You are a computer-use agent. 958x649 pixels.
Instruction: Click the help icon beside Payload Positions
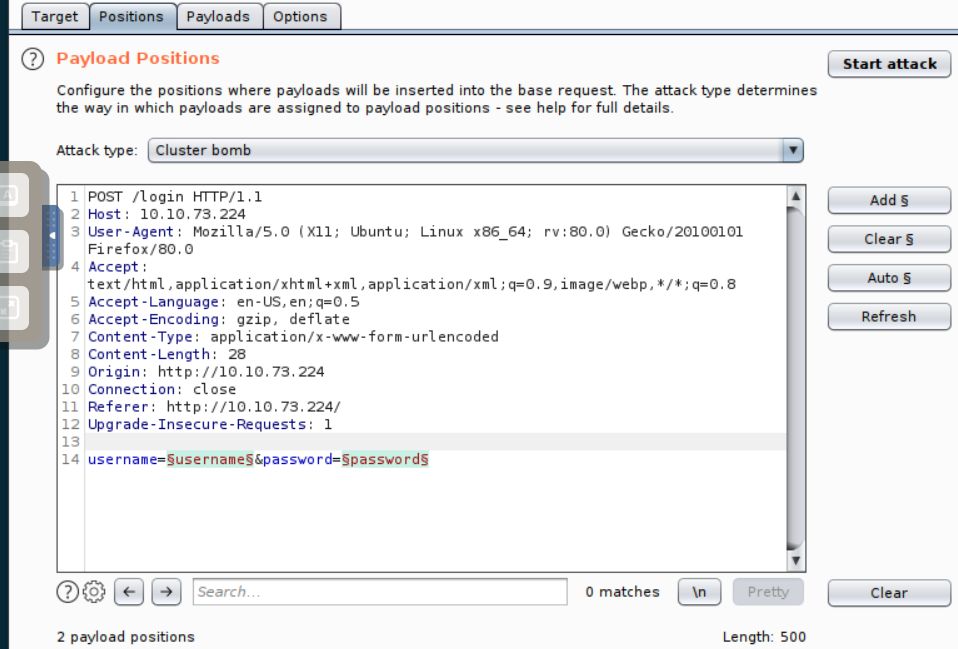tap(34, 59)
